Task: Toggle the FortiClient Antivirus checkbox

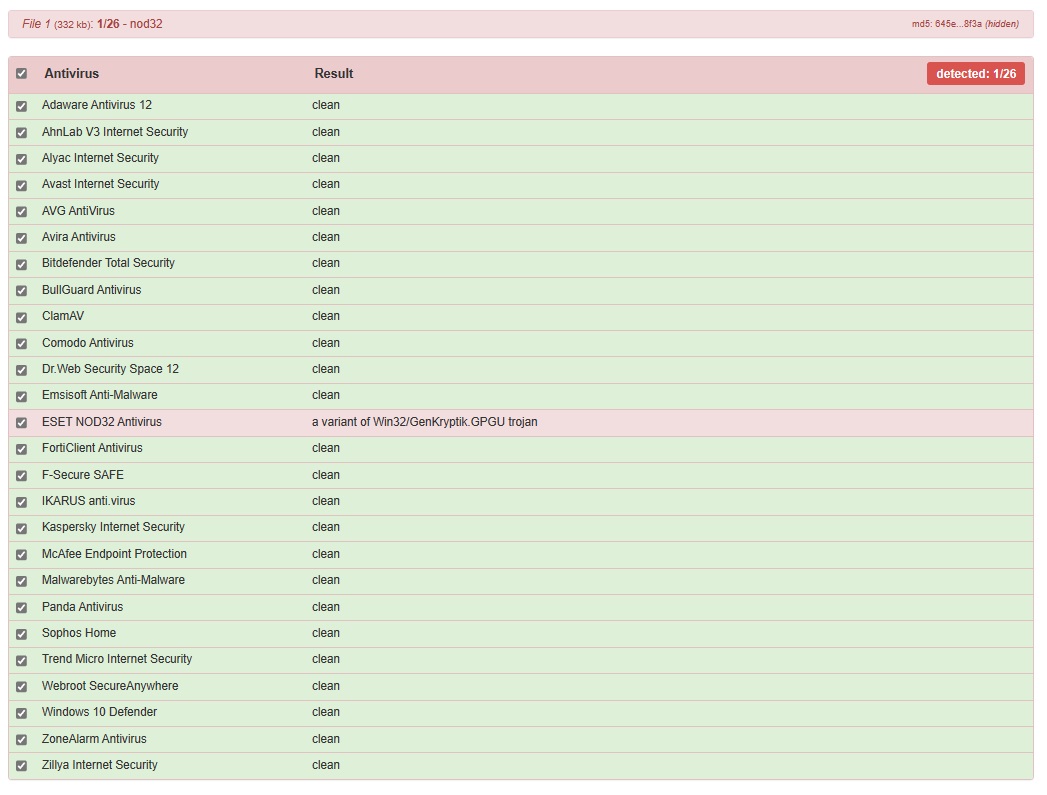Action: pyautogui.click(x=21, y=449)
